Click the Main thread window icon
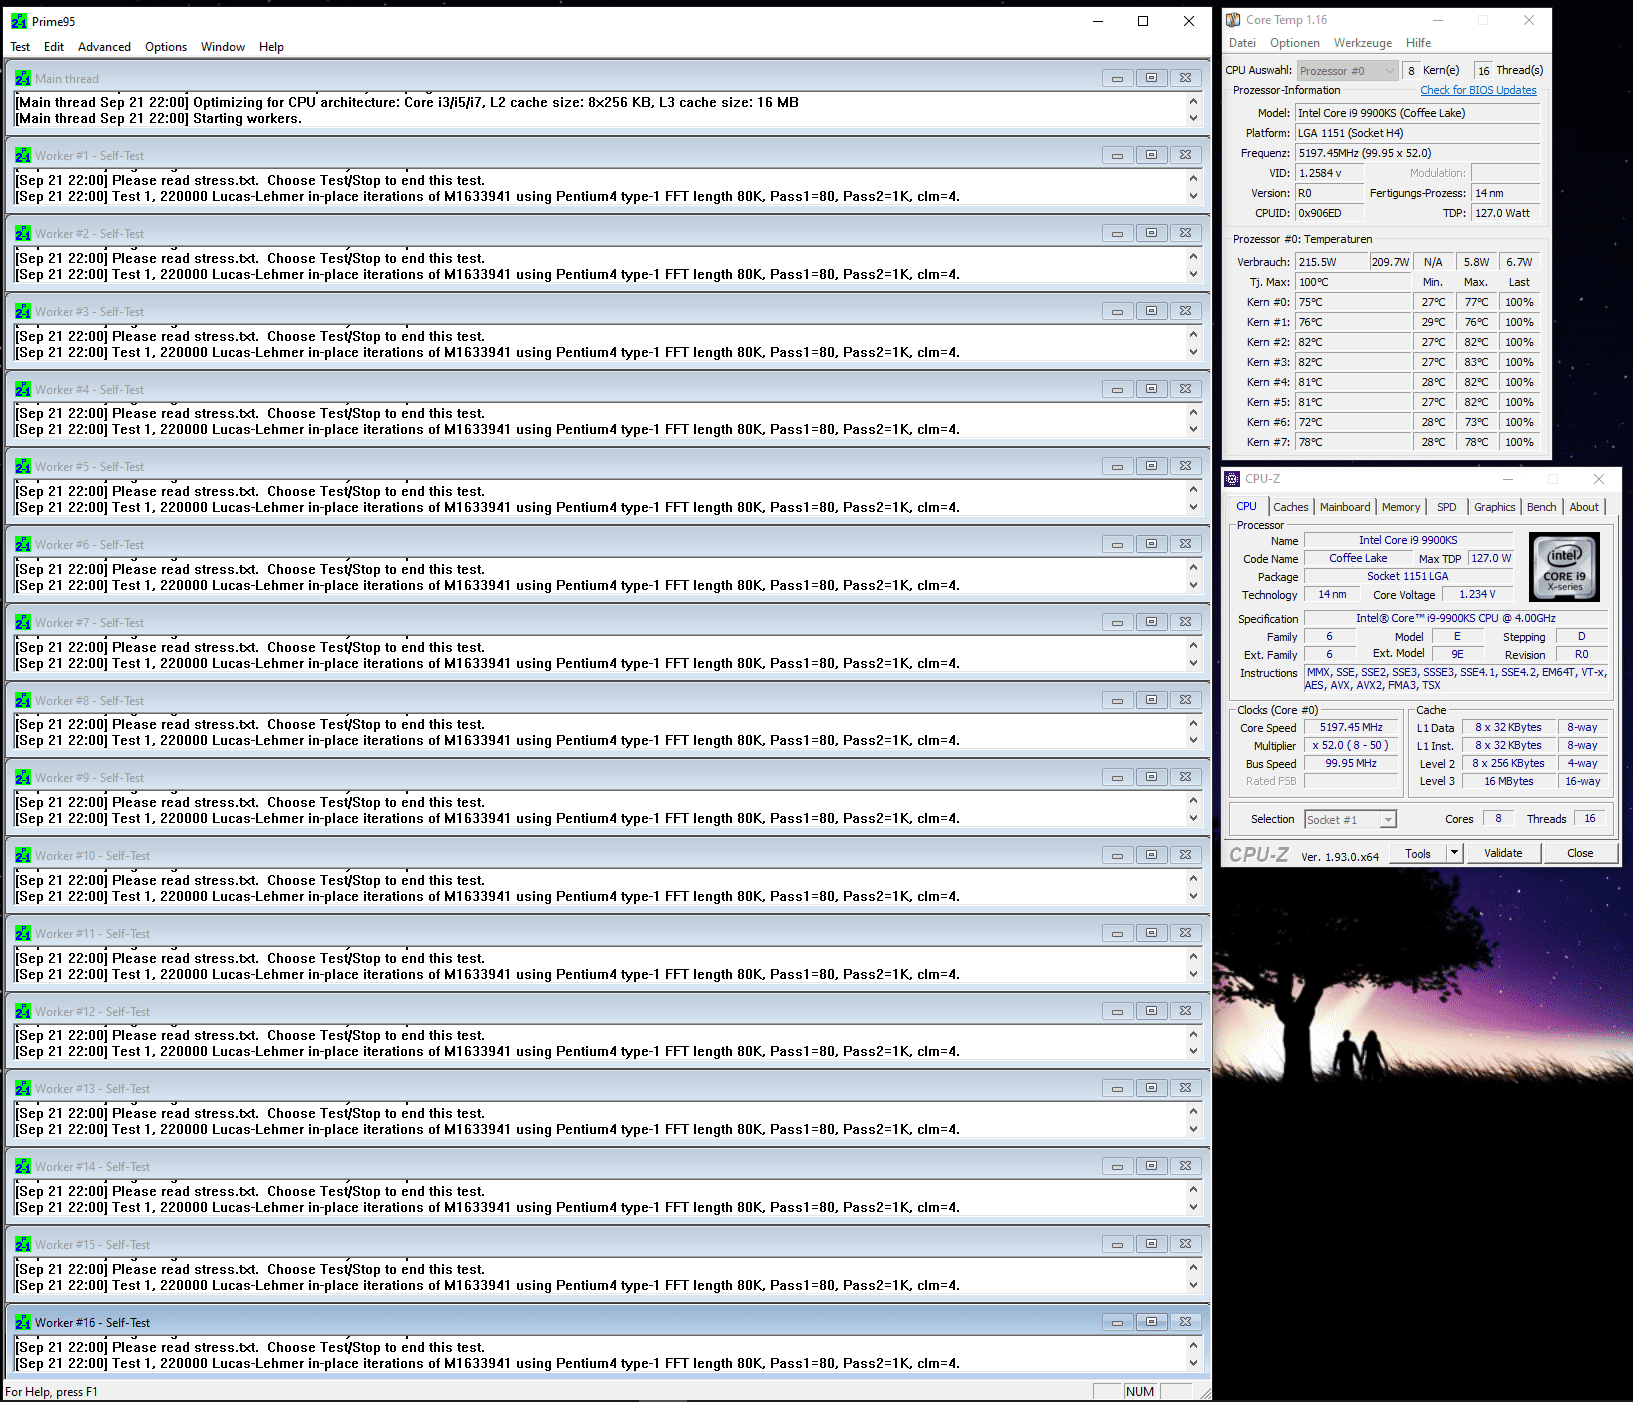 pos(23,78)
